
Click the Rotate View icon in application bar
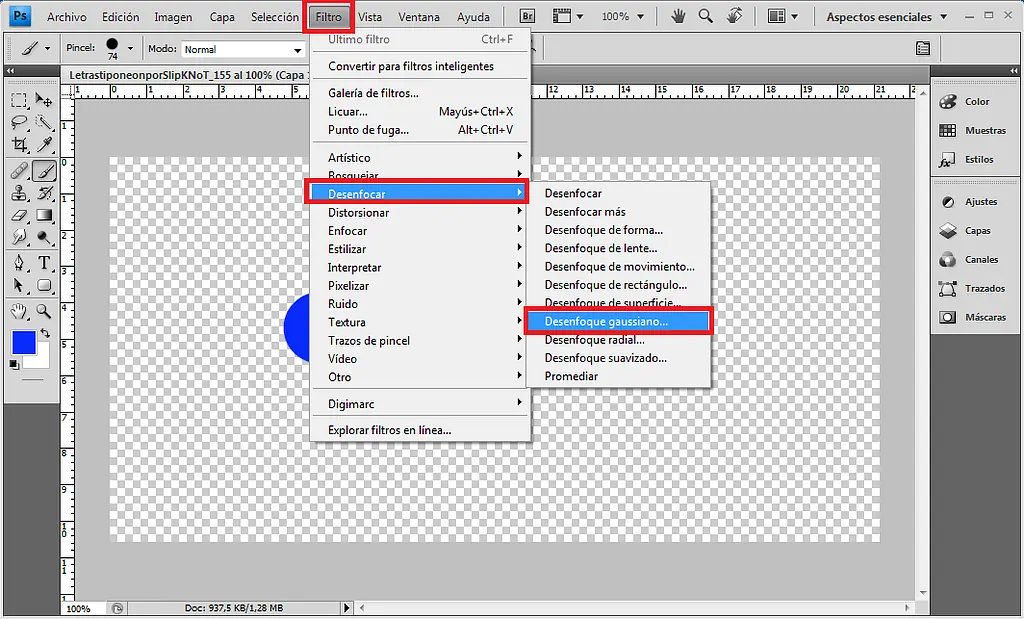(x=734, y=16)
